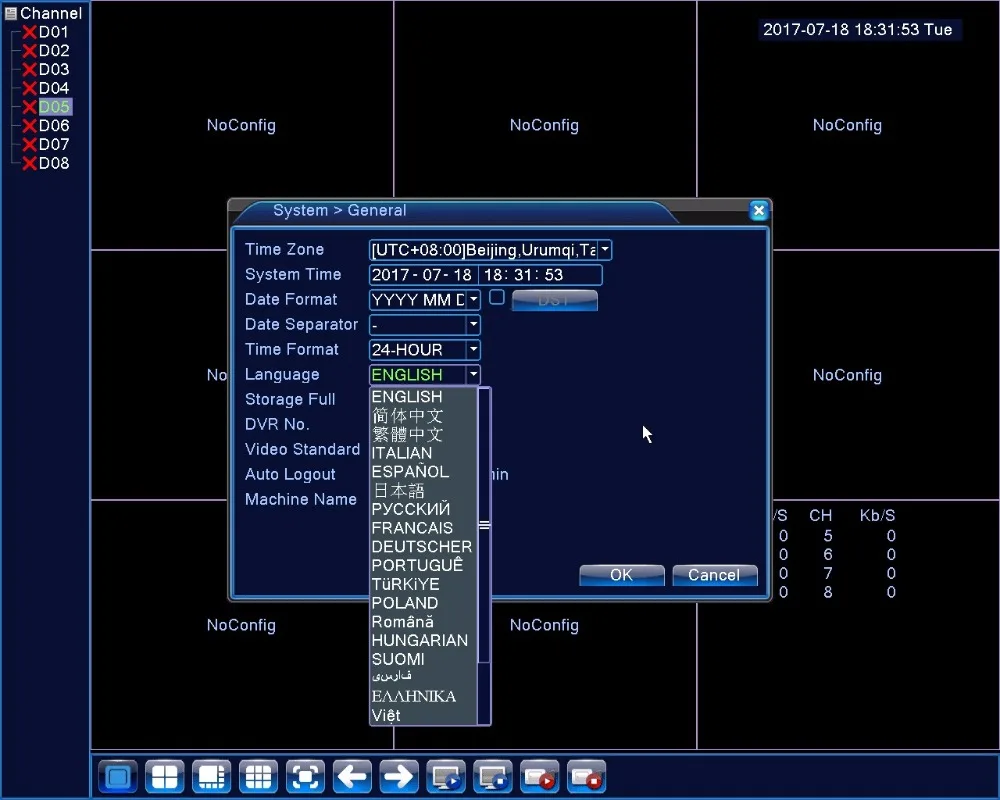Click red X icon next to D01
The image size is (1000, 800).
tap(29, 32)
